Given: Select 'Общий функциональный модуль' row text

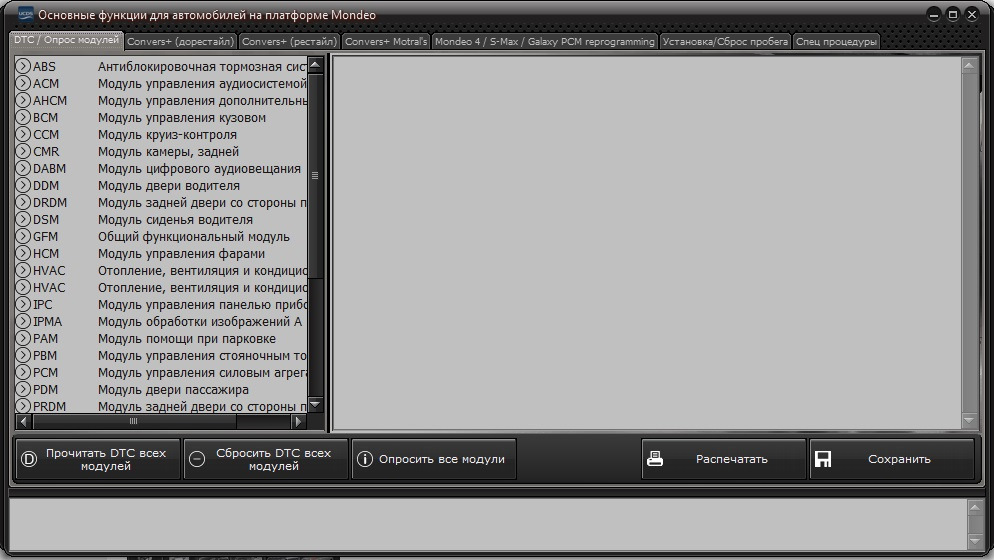Looking at the screenshot, I should (x=193, y=237).
